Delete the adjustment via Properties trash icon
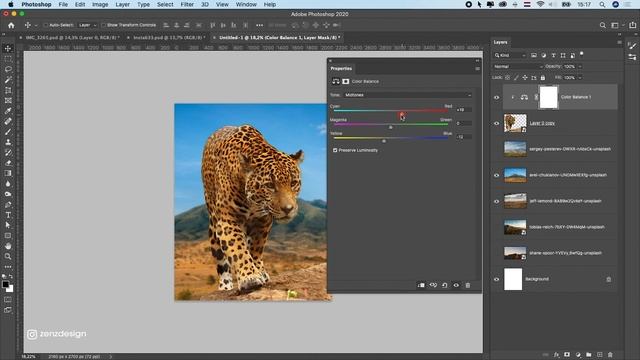This screenshot has width=640, height=360. click(x=468, y=285)
